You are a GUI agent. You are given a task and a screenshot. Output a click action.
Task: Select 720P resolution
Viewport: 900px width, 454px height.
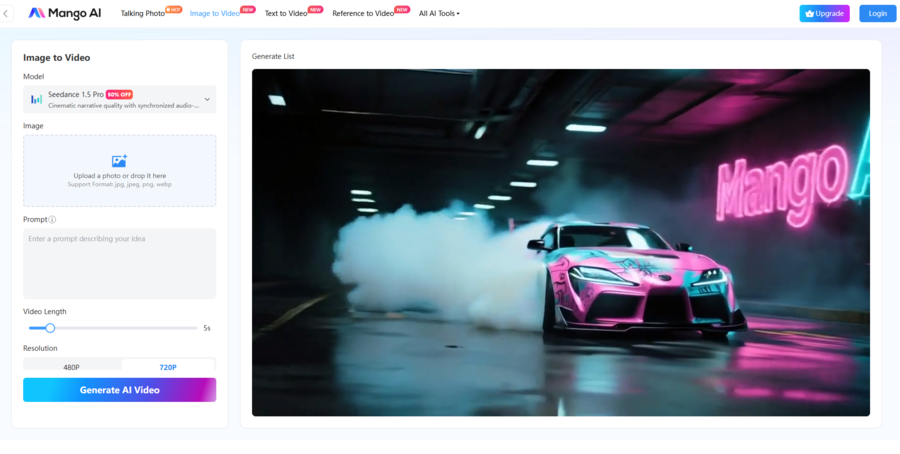click(x=168, y=367)
